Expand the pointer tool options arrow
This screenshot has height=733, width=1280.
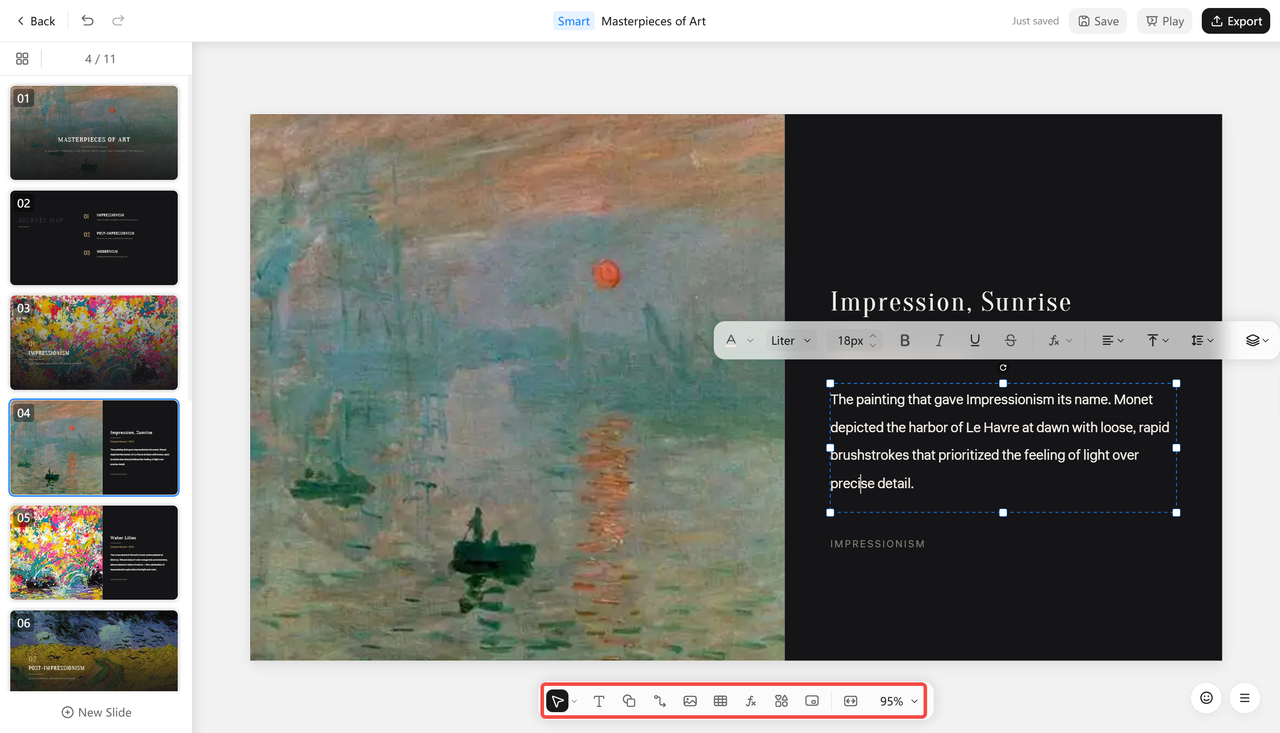tap(574, 702)
